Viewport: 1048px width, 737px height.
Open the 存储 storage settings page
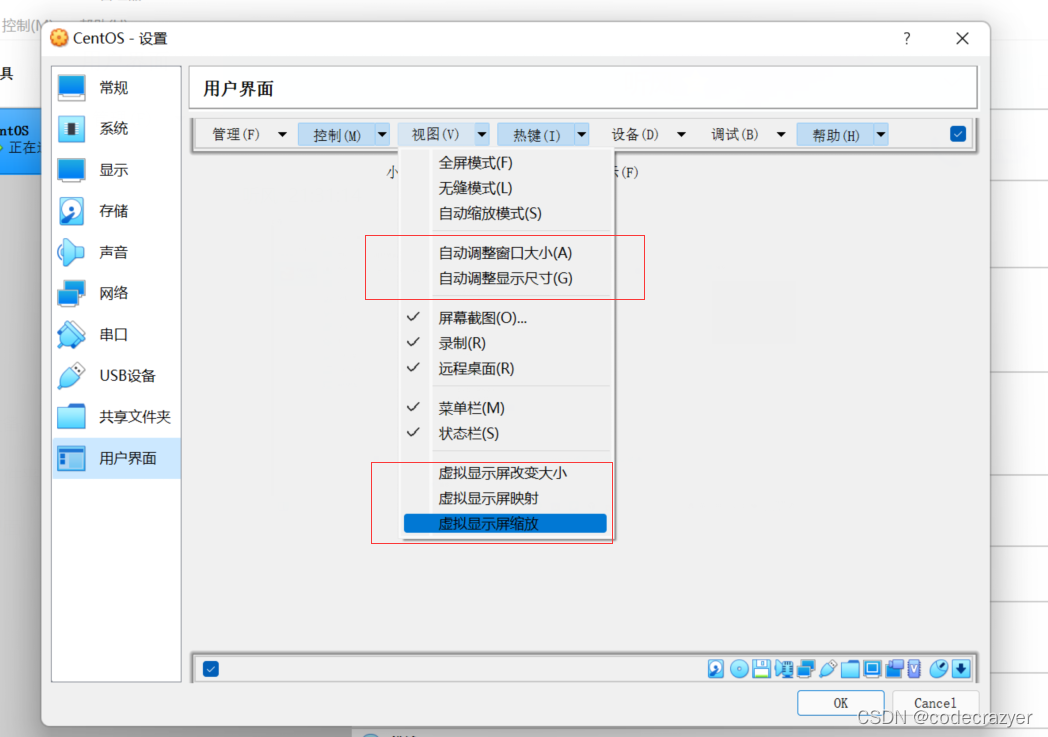(x=116, y=211)
